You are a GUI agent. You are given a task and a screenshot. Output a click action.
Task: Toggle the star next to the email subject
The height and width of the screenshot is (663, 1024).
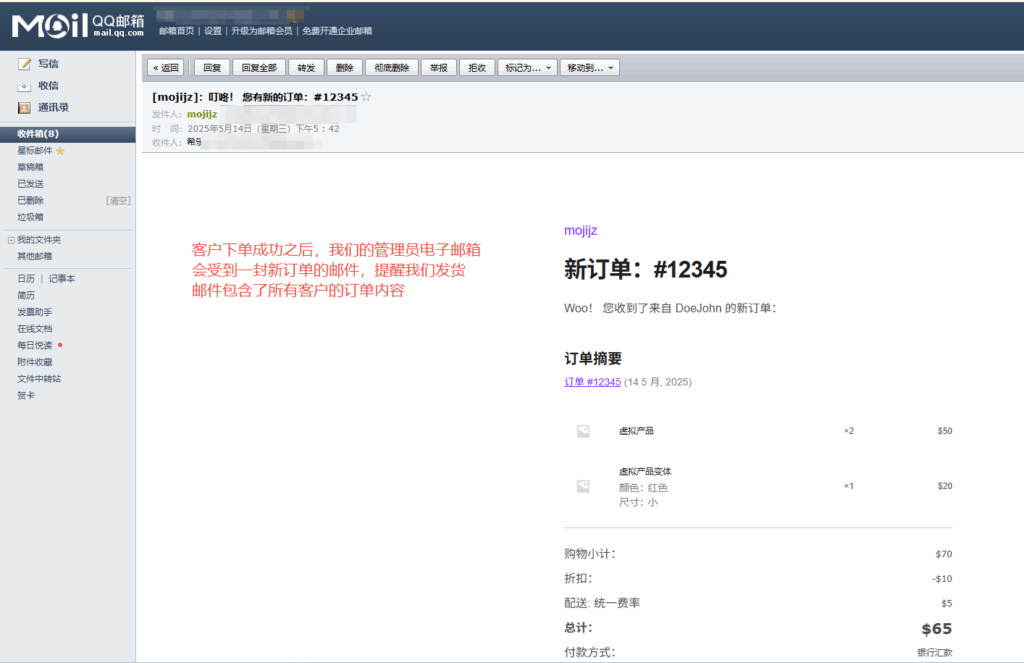(x=366, y=97)
